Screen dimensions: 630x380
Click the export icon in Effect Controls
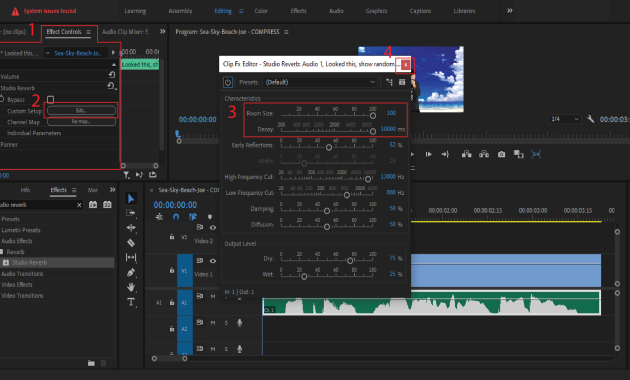pos(153,174)
